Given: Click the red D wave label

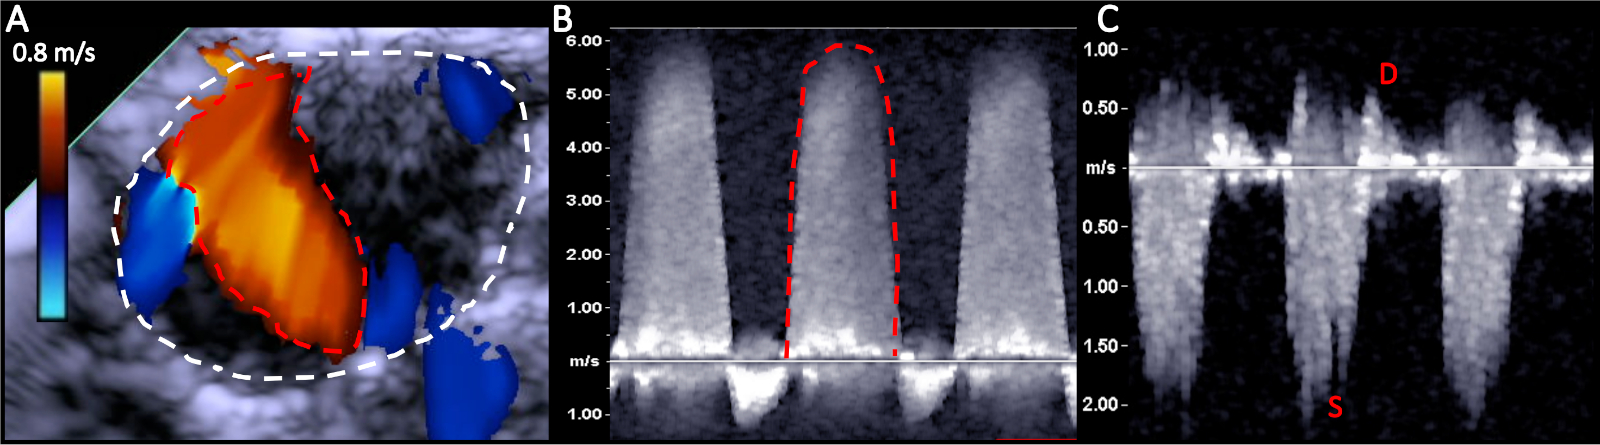Looking at the screenshot, I should click(1388, 74).
